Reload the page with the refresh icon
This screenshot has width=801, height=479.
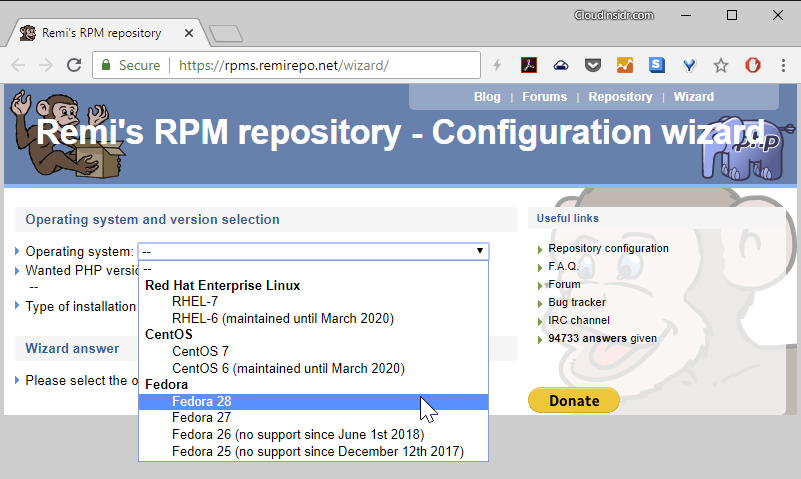[73, 65]
